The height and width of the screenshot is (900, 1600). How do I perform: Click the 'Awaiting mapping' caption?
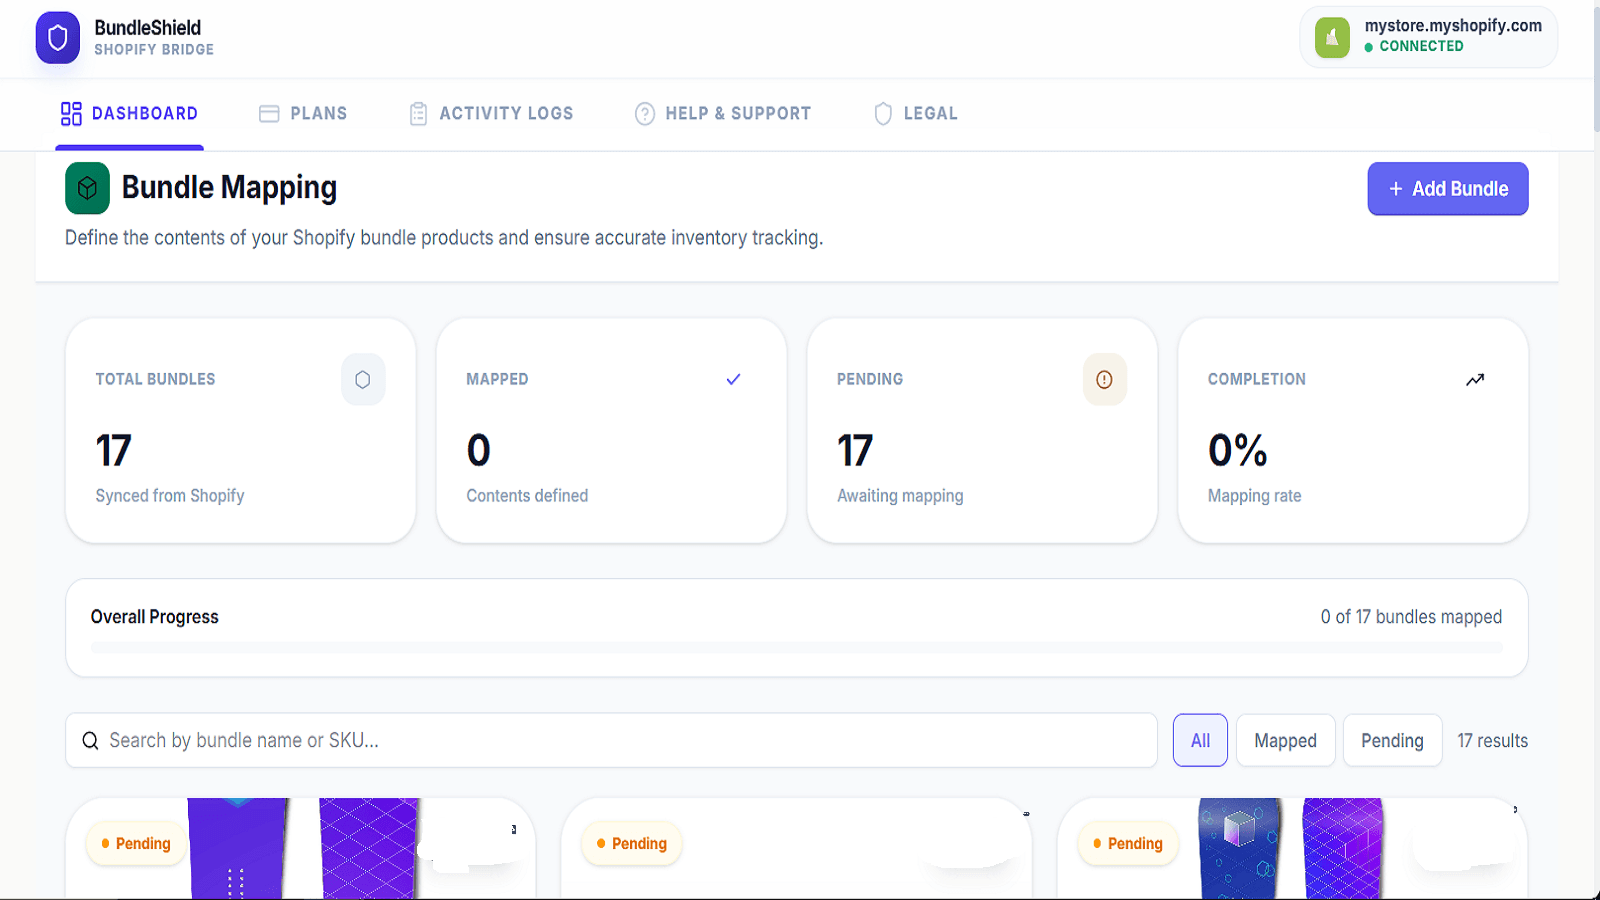click(900, 496)
